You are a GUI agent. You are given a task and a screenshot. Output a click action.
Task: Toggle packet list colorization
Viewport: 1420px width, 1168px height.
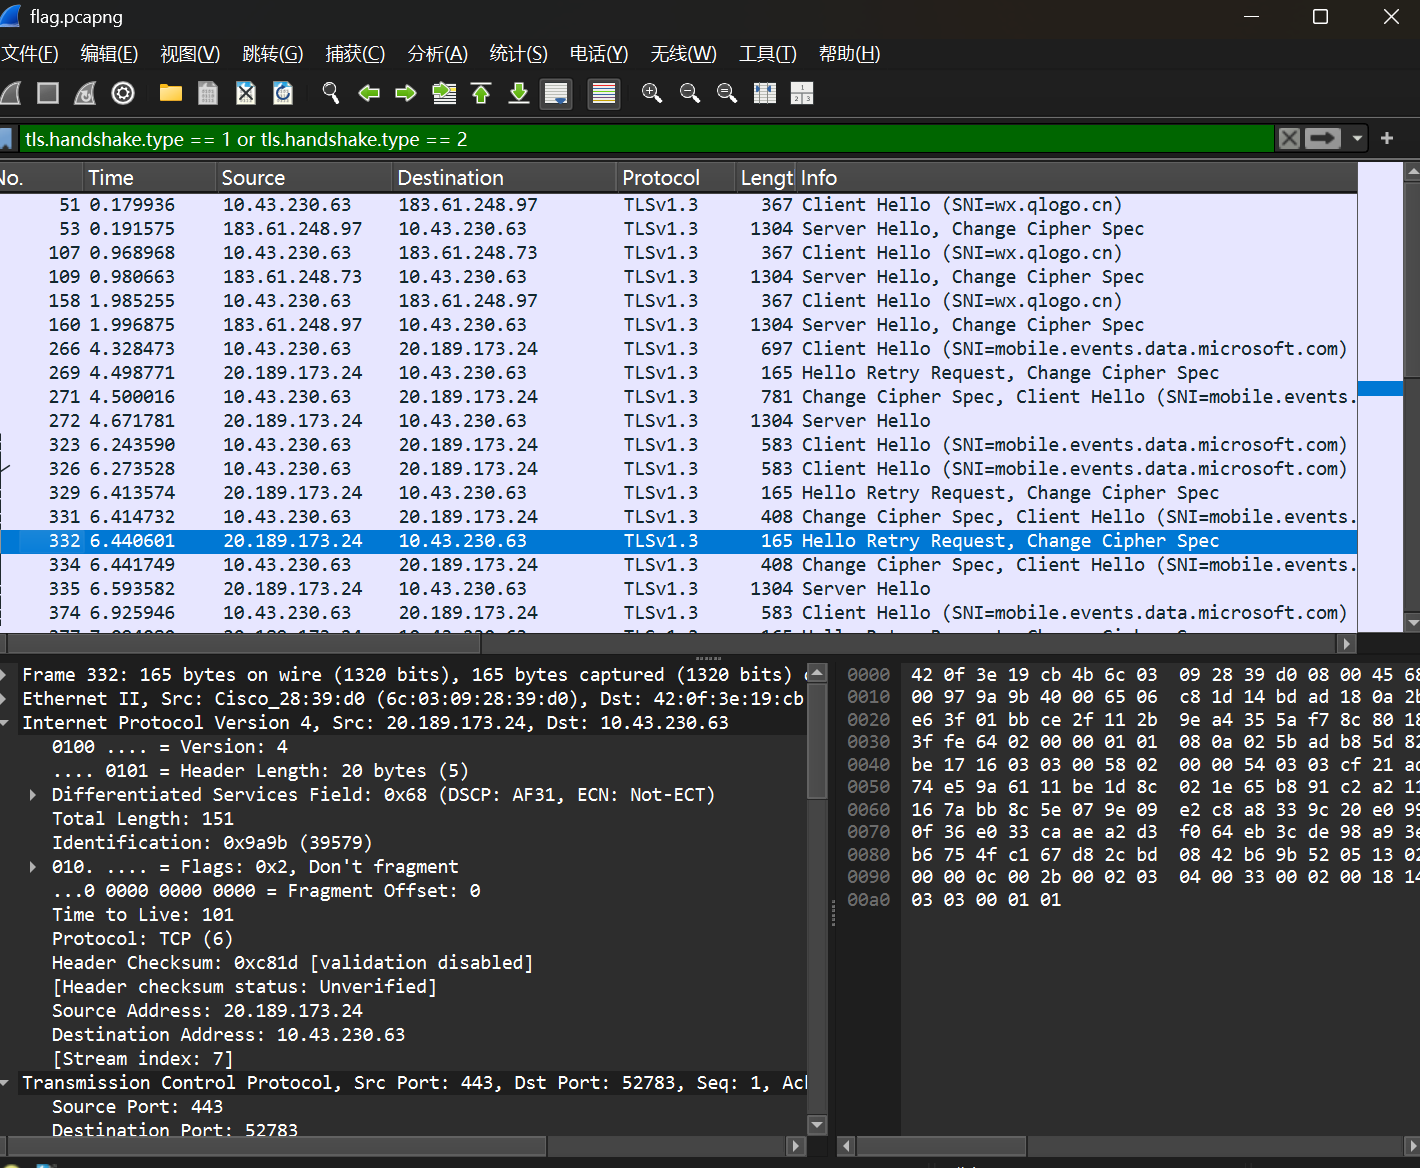click(x=604, y=93)
